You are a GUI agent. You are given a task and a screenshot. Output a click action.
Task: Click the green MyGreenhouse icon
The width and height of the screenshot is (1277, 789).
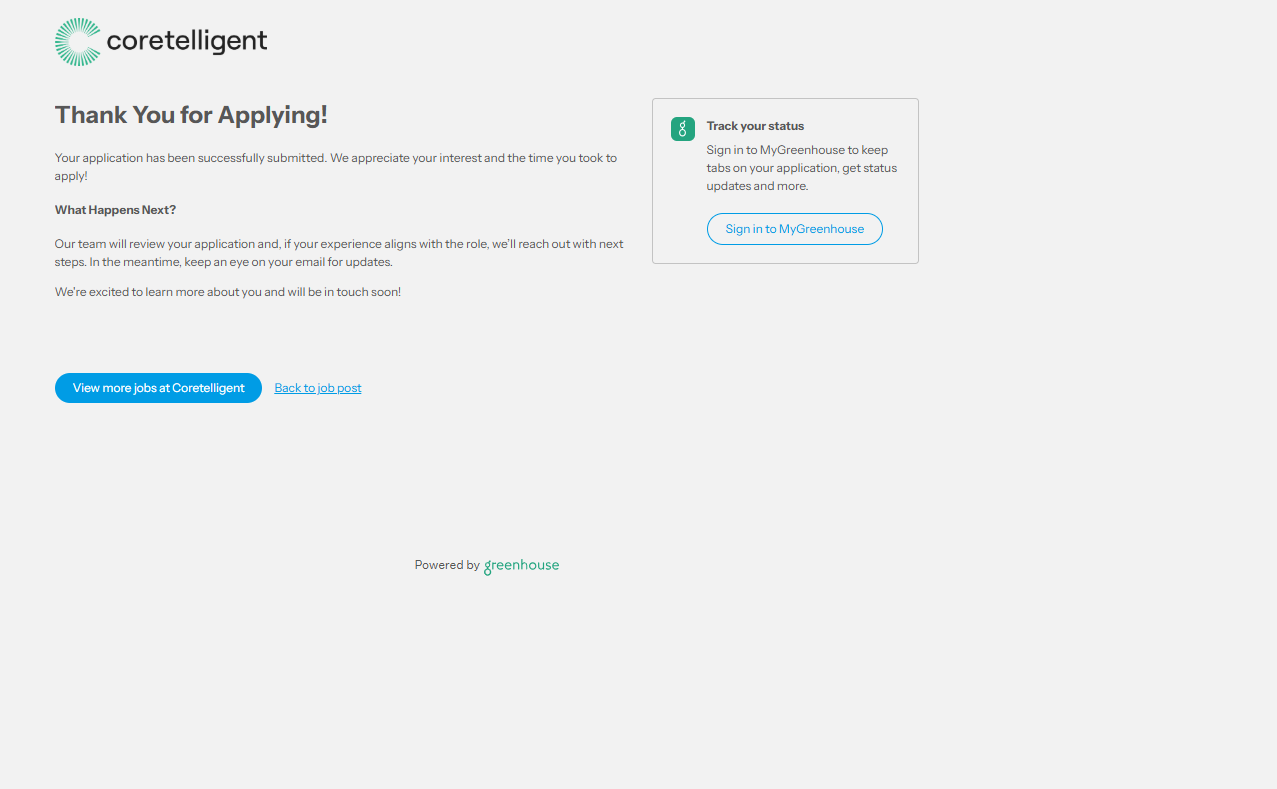(x=682, y=128)
